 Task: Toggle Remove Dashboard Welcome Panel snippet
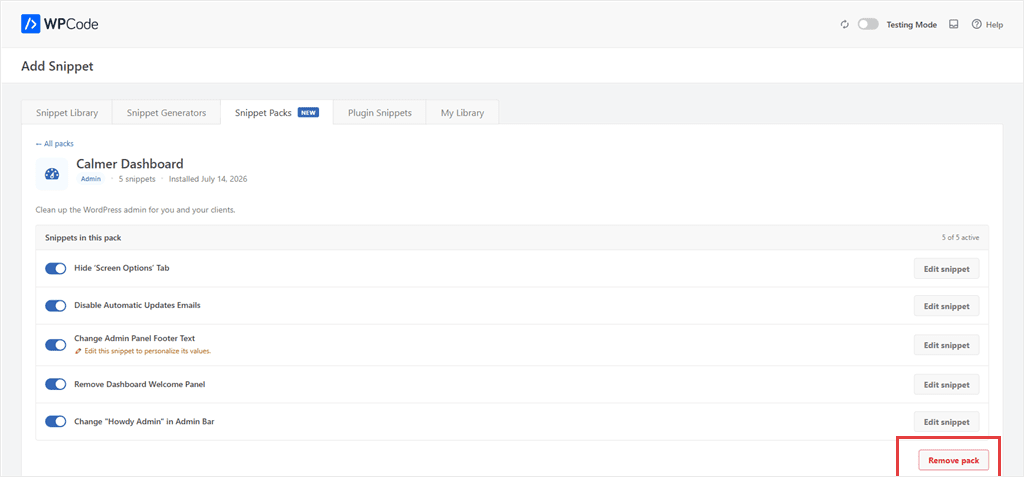coord(56,384)
